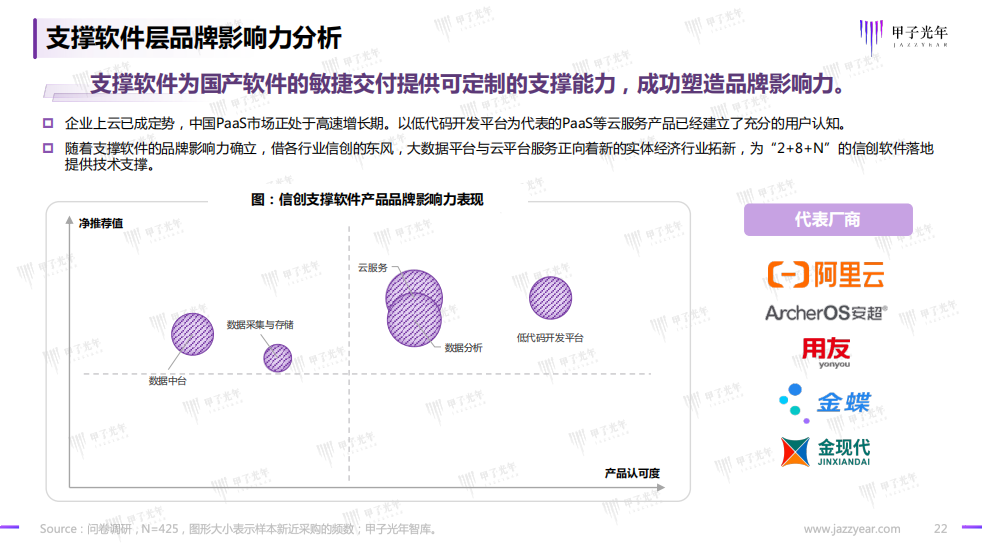Click the 代表厂商 purple header button

click(827, 219)
